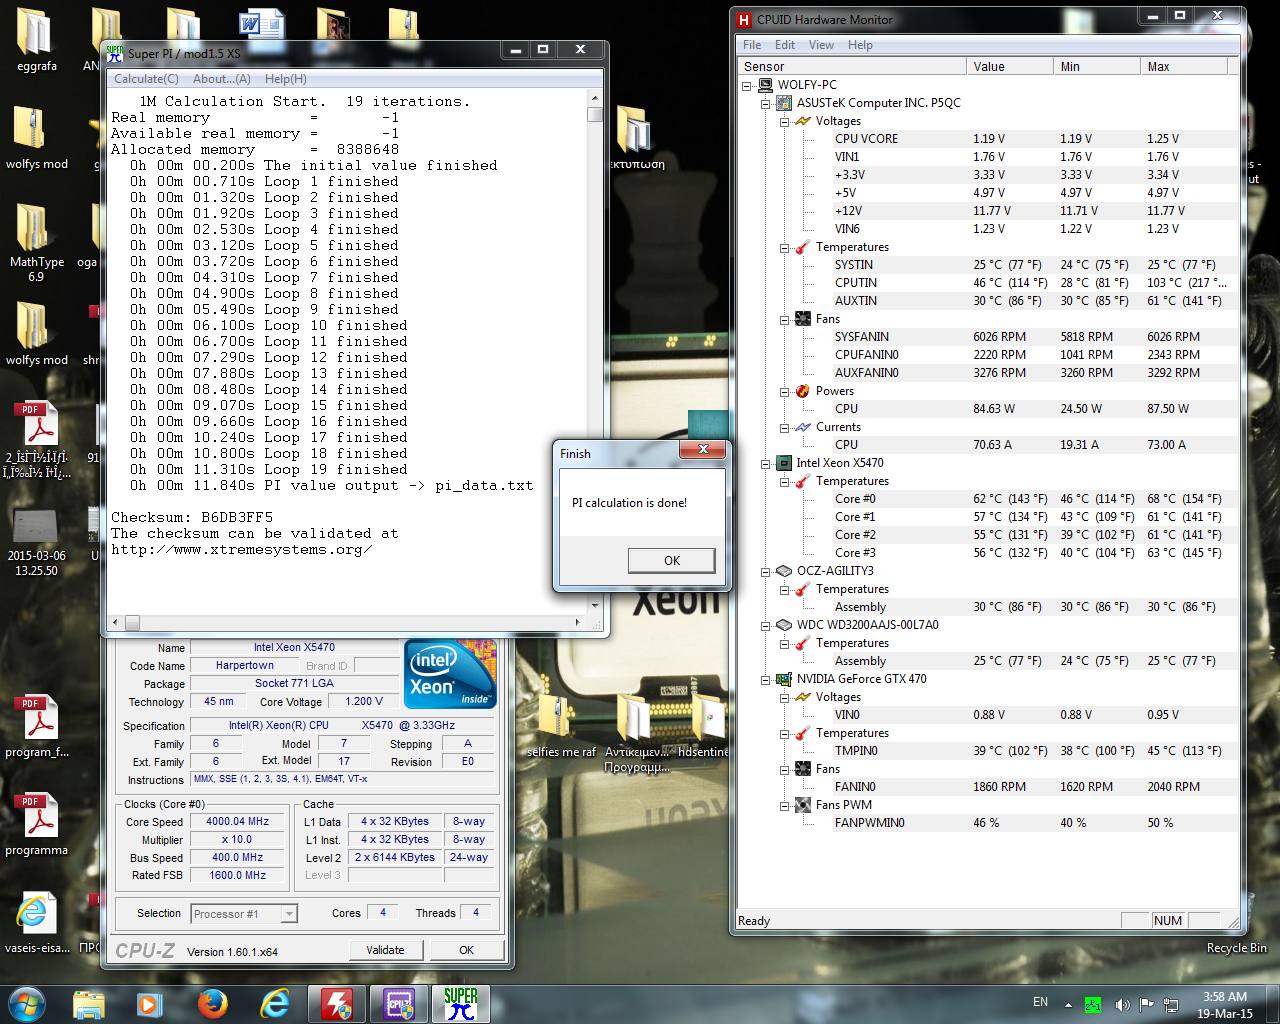Open Super PI Calculate(C) menu
This screenshot has width=1280, height=1024.
point(146,79)
